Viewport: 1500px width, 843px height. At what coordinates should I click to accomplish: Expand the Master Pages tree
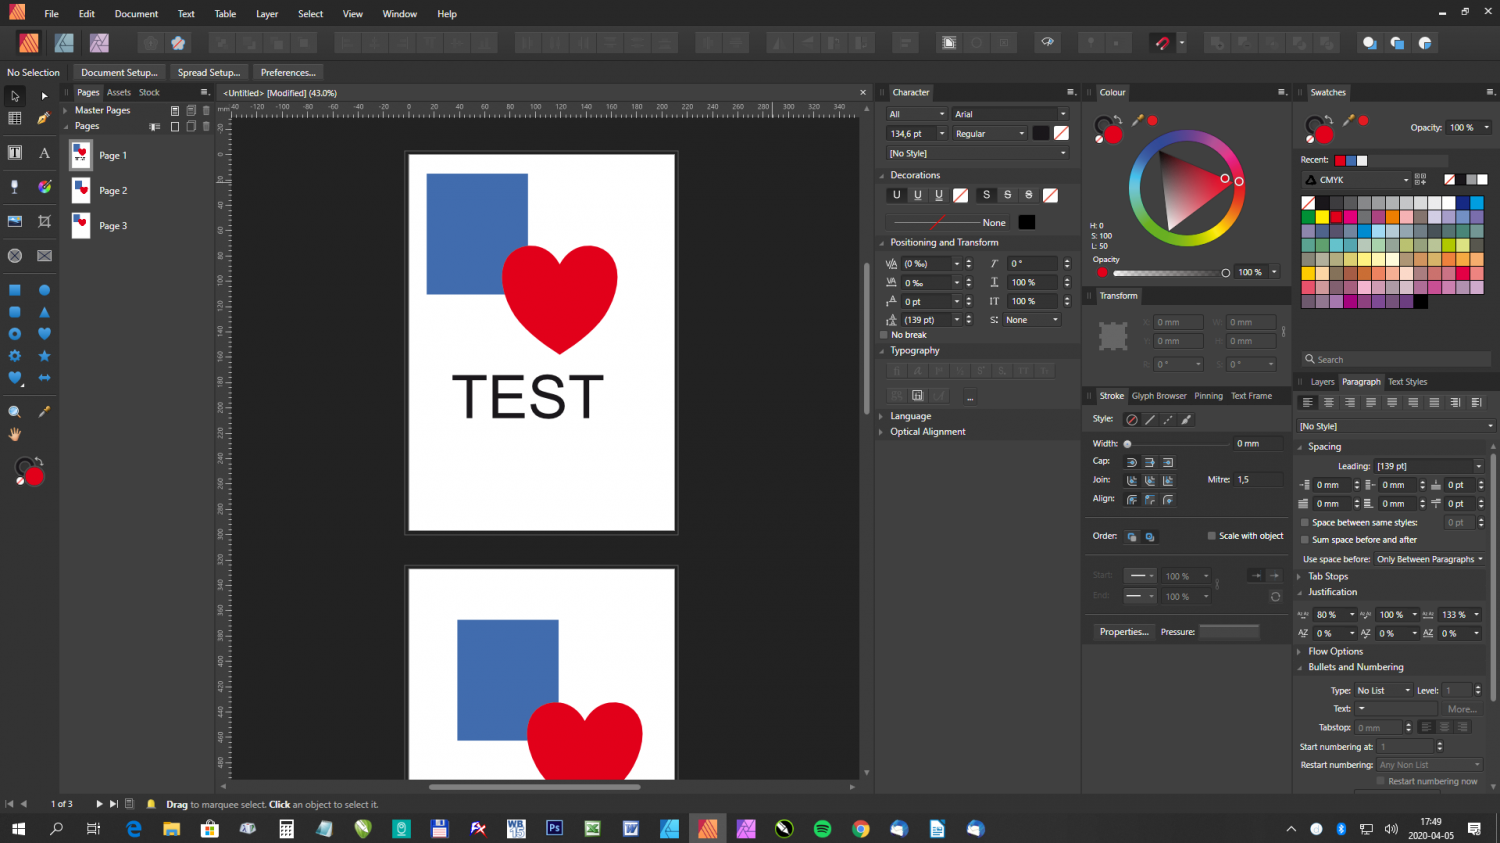[66, 110]
